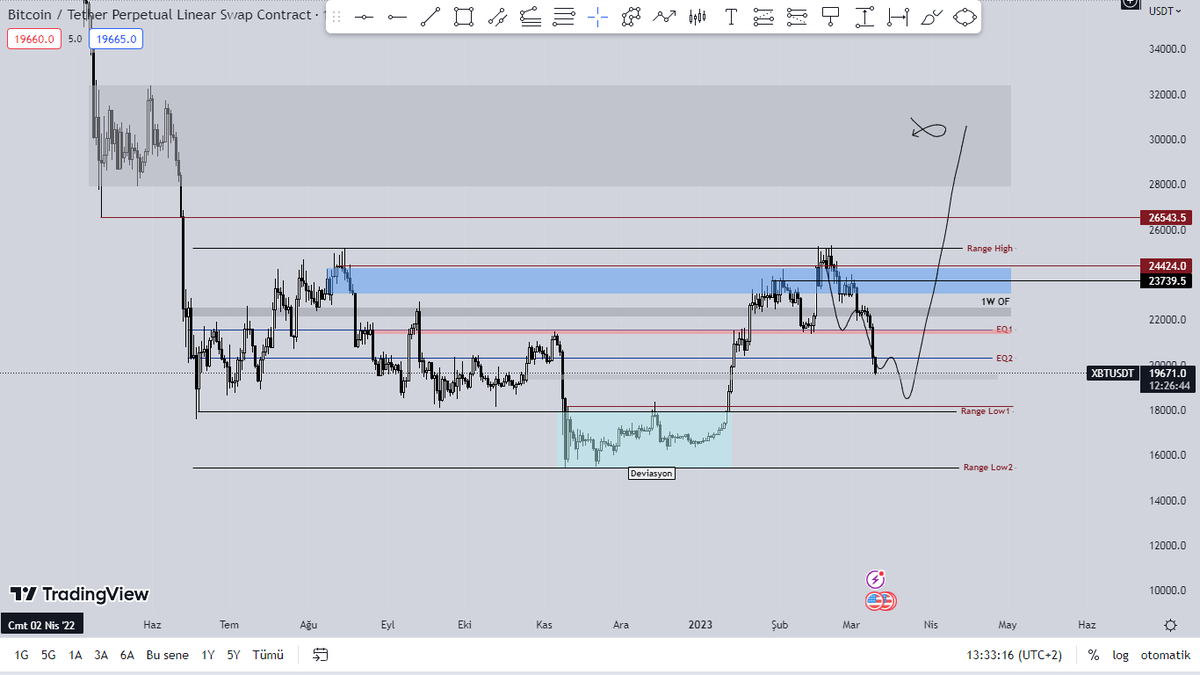This screenshot has height=675, width=1200.
Task: Select the candlestick bars pattern tool
Action: pyautogui.click(x=698, y=17)
